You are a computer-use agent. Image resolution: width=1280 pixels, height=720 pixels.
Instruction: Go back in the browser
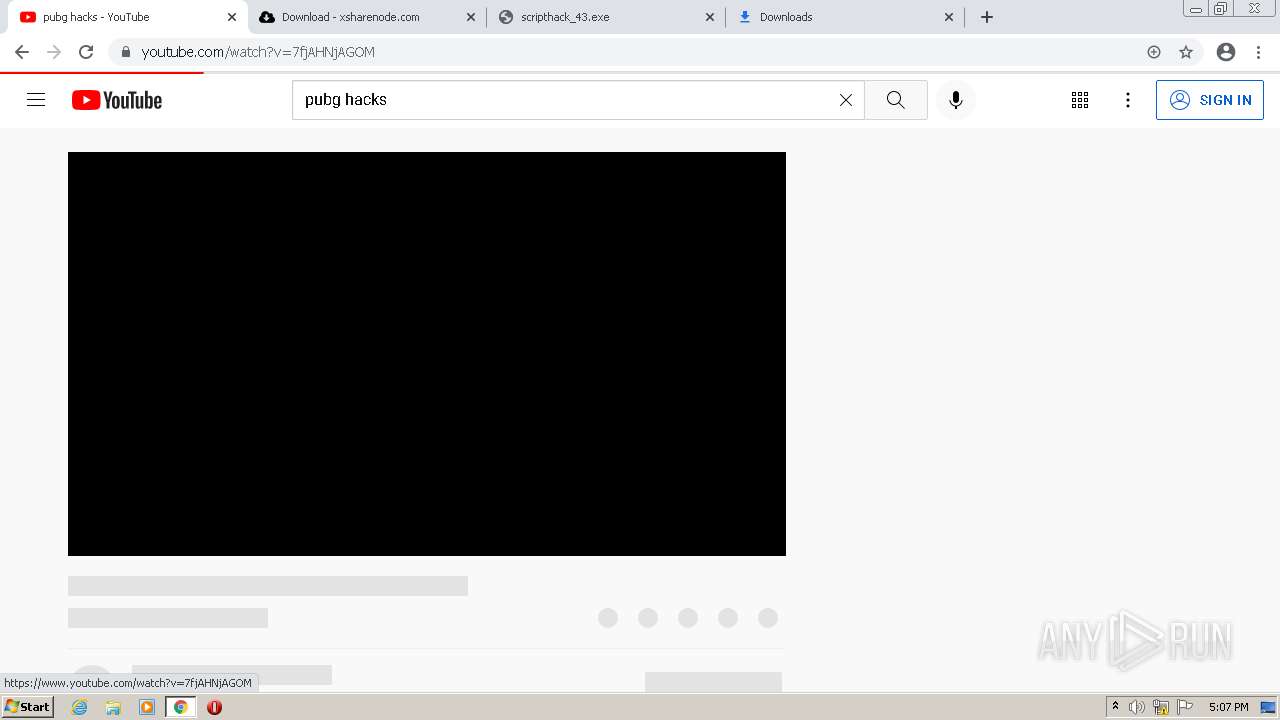(x=22, y=52)
